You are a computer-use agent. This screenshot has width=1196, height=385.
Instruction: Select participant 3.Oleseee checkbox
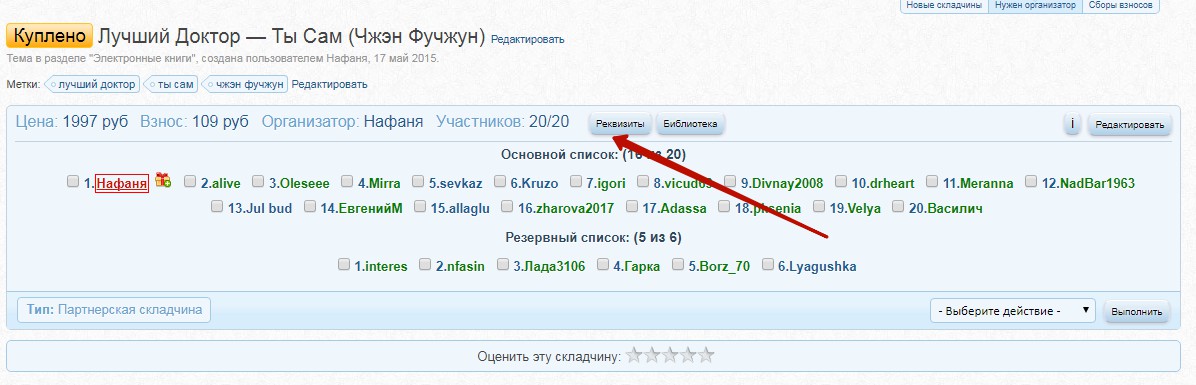(x=258, y=181)
